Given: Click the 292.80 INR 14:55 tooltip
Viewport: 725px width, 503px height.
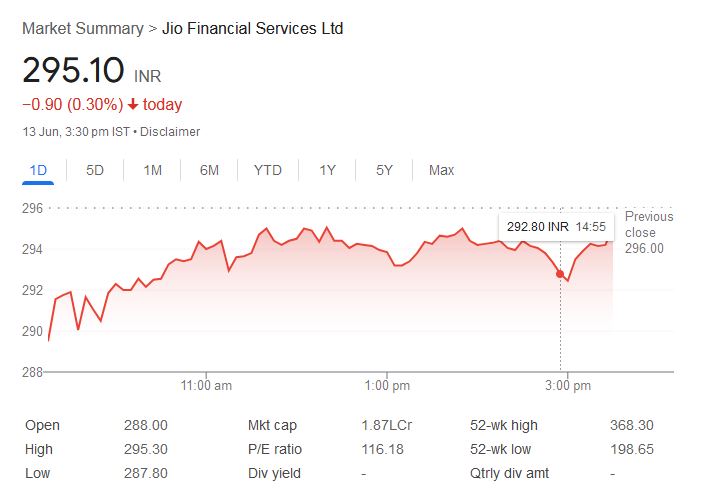Looking at the screenshot, I should 551,227.
